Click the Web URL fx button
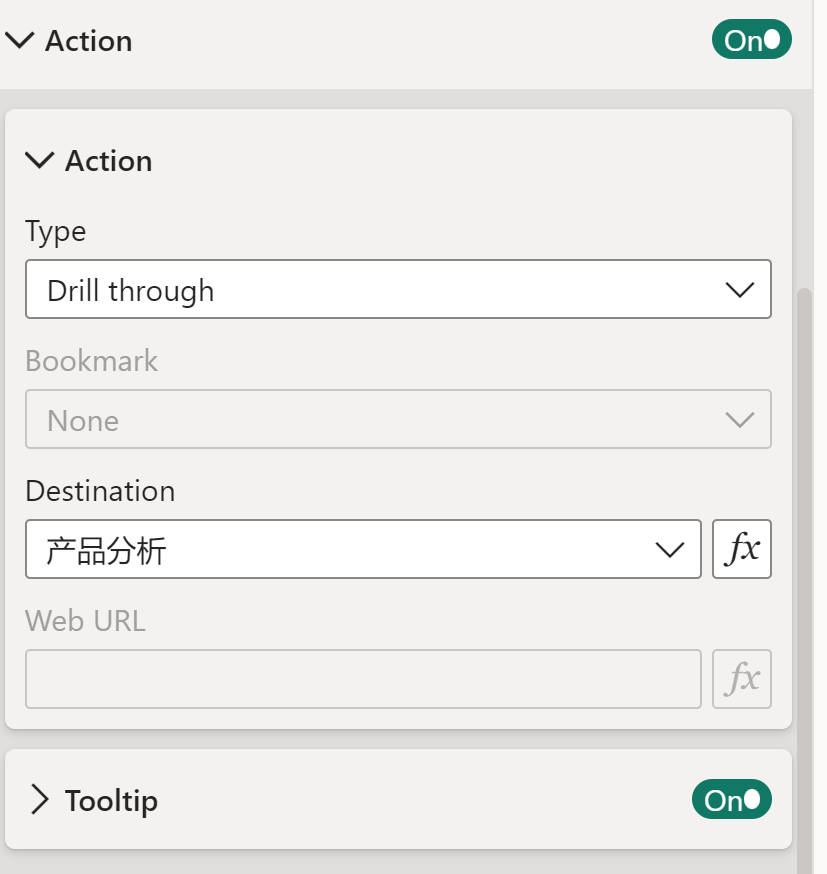 tap(742, 680)
